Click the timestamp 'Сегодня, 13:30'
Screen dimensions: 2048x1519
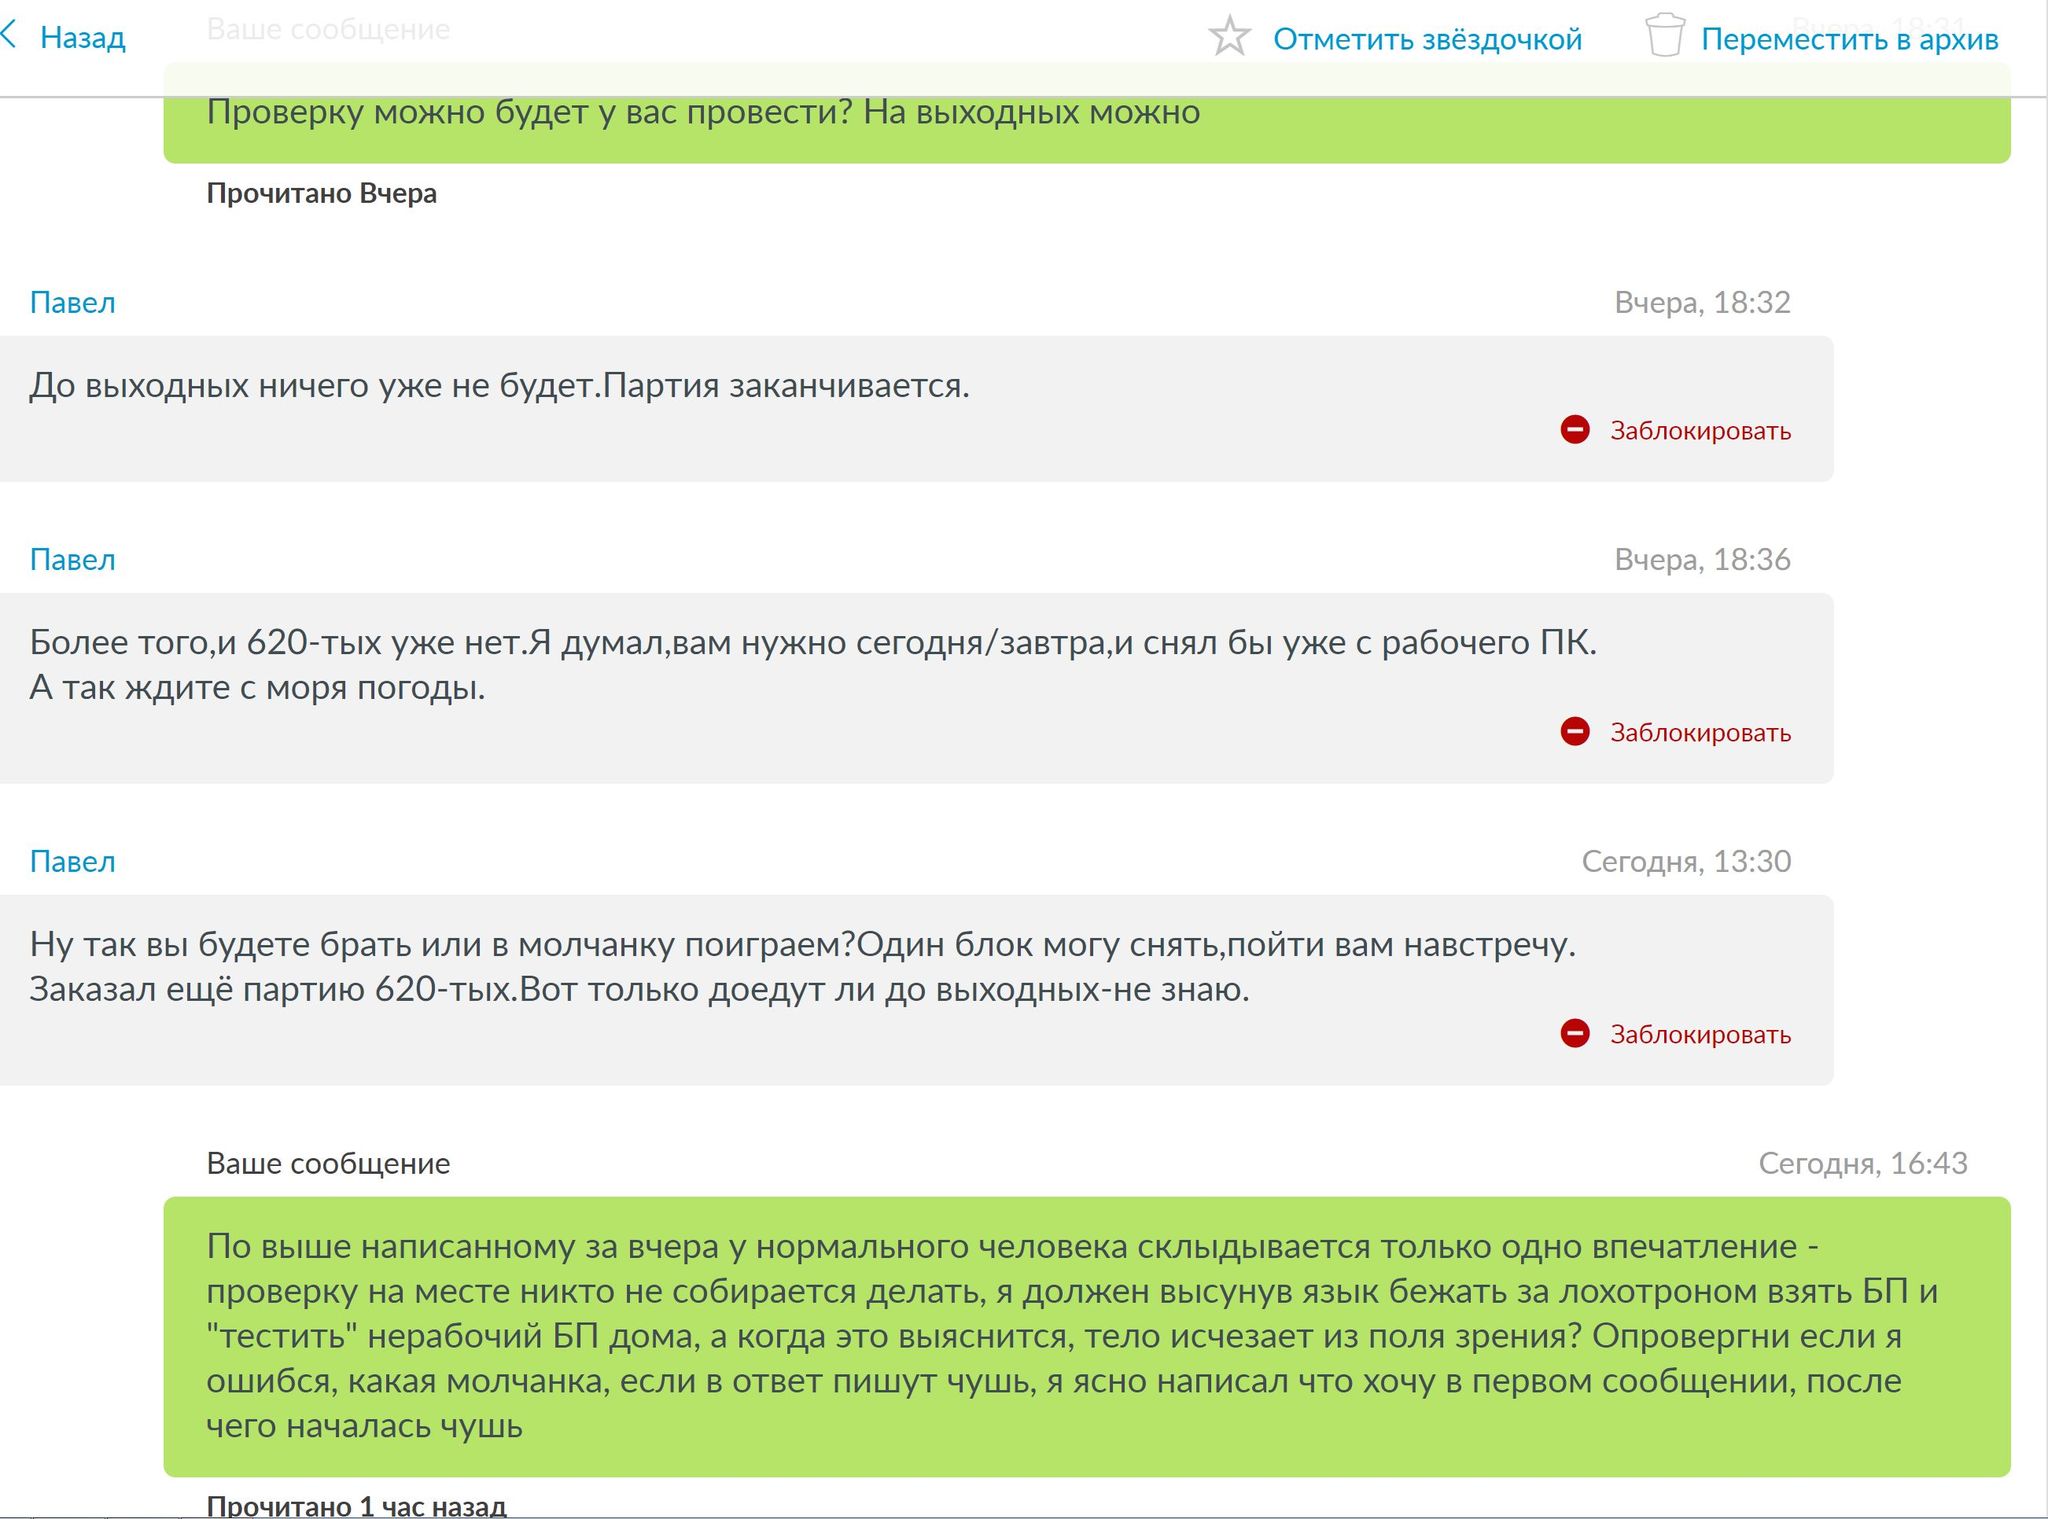[1686, 861]
